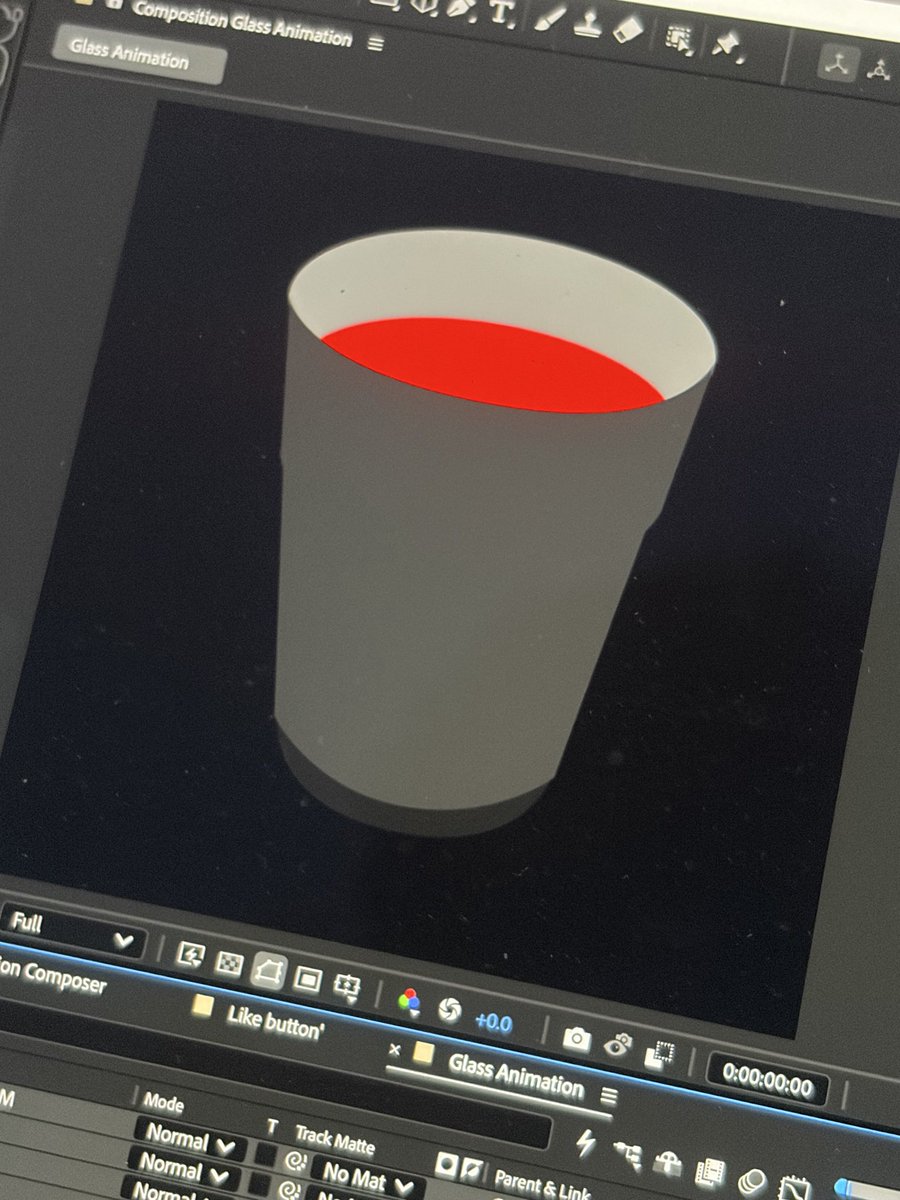Click the +0.0 exposure value

(493, 1021)
